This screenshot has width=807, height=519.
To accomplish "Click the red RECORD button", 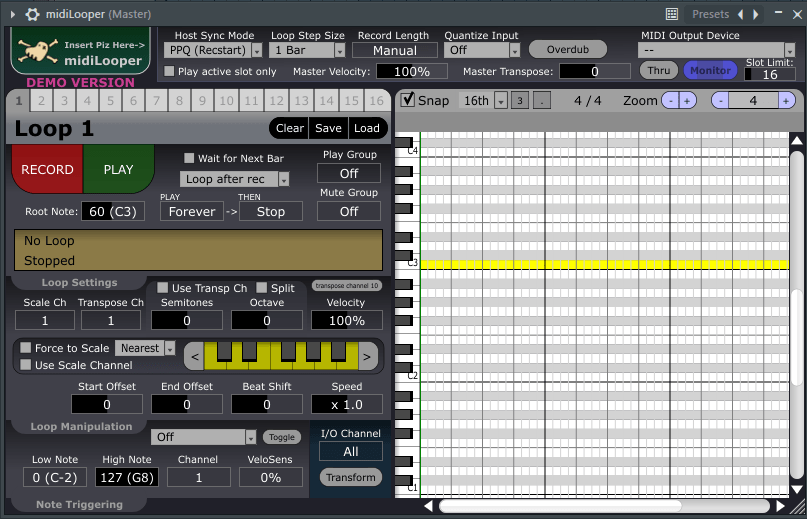I will coord(47,169).
